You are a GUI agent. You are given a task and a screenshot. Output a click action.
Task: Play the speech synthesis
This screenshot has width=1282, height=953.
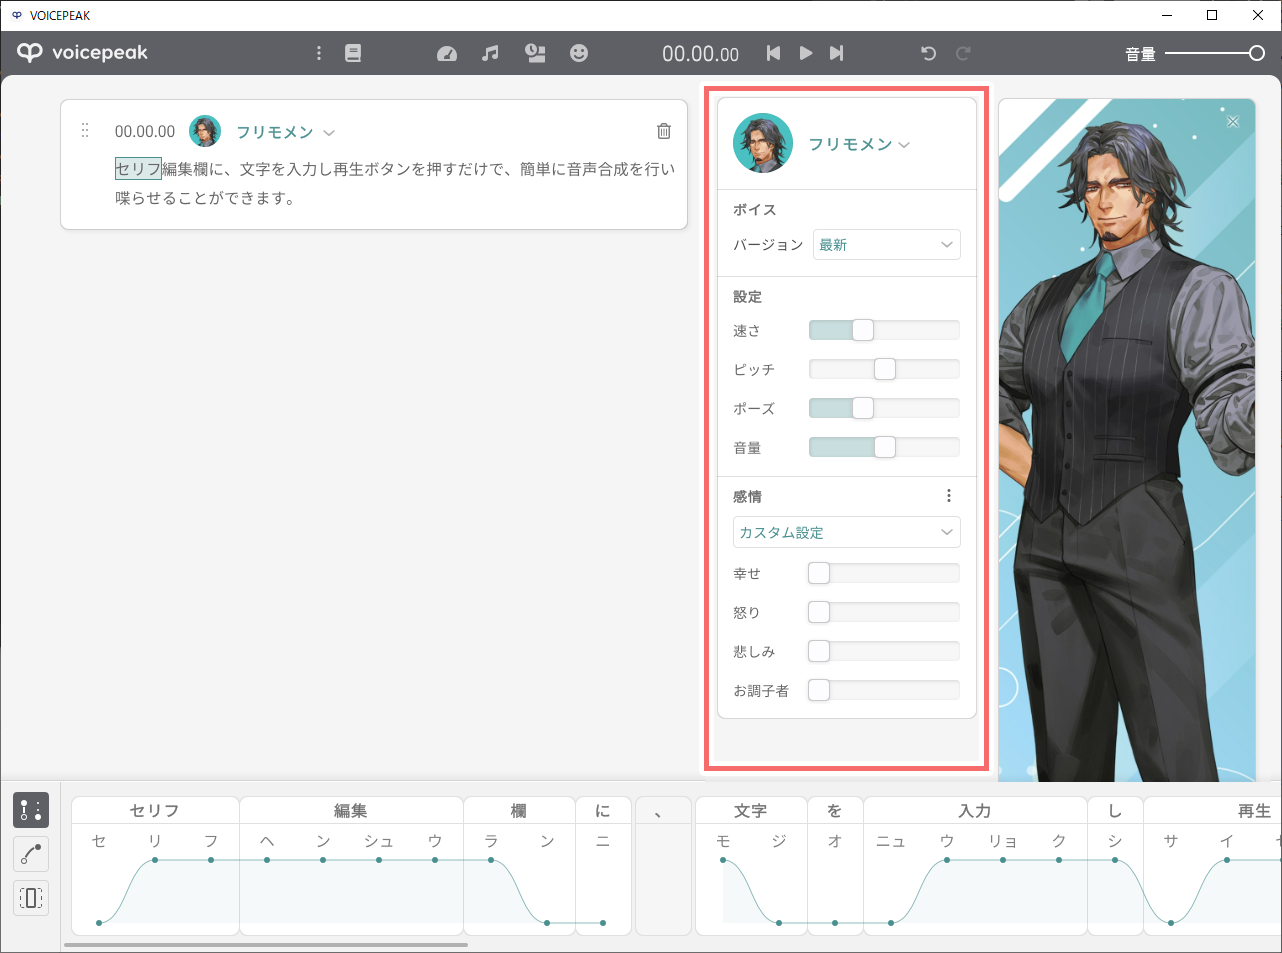pos(806,53)
